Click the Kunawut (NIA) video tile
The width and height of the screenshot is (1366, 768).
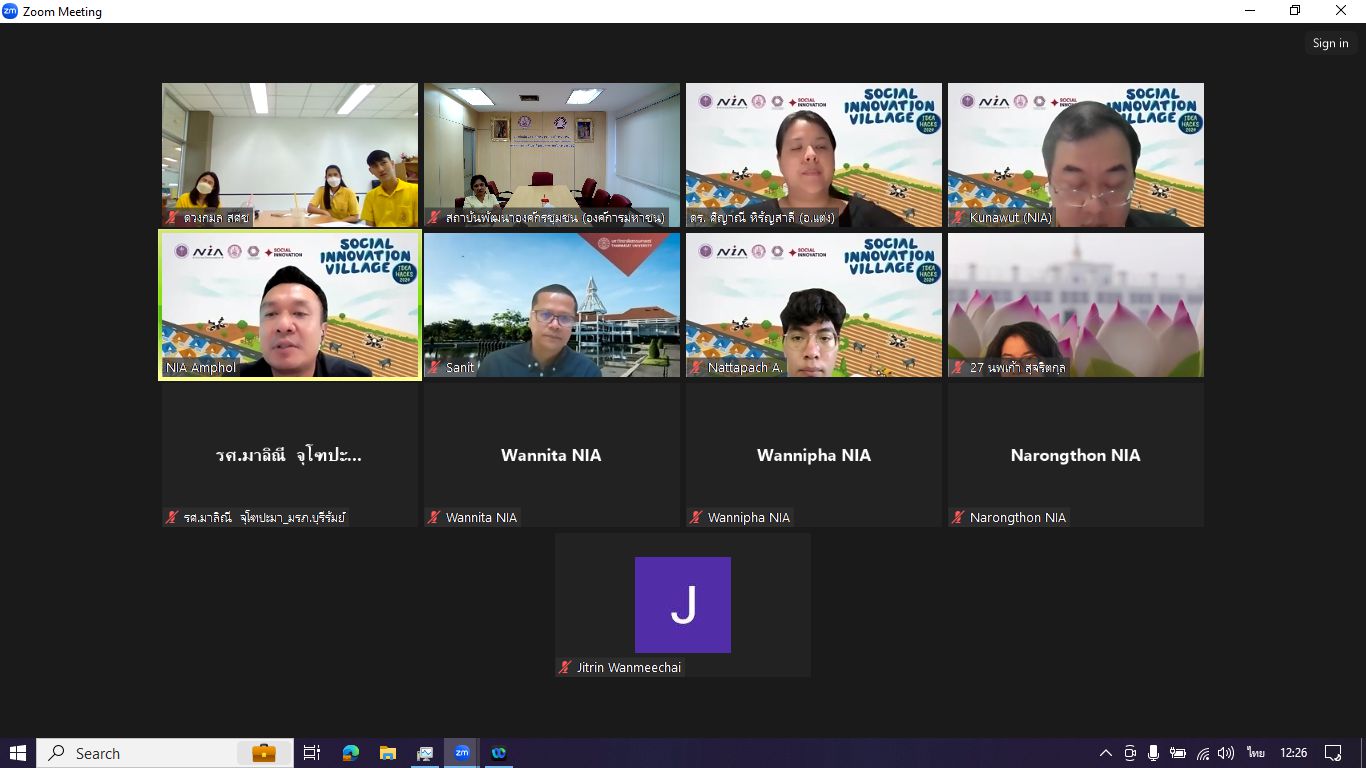[1075, 155]
